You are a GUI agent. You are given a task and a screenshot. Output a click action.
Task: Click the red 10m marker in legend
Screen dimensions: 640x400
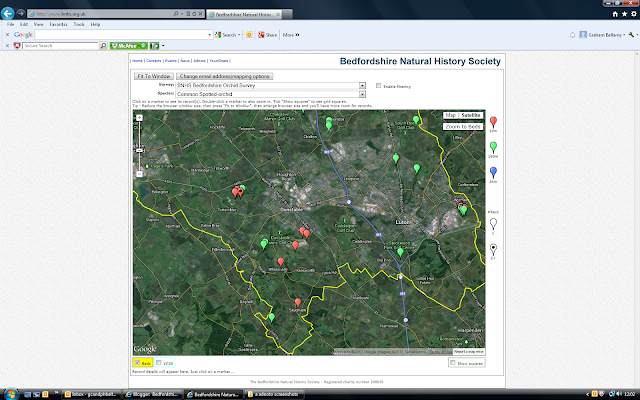click(493, 122)
